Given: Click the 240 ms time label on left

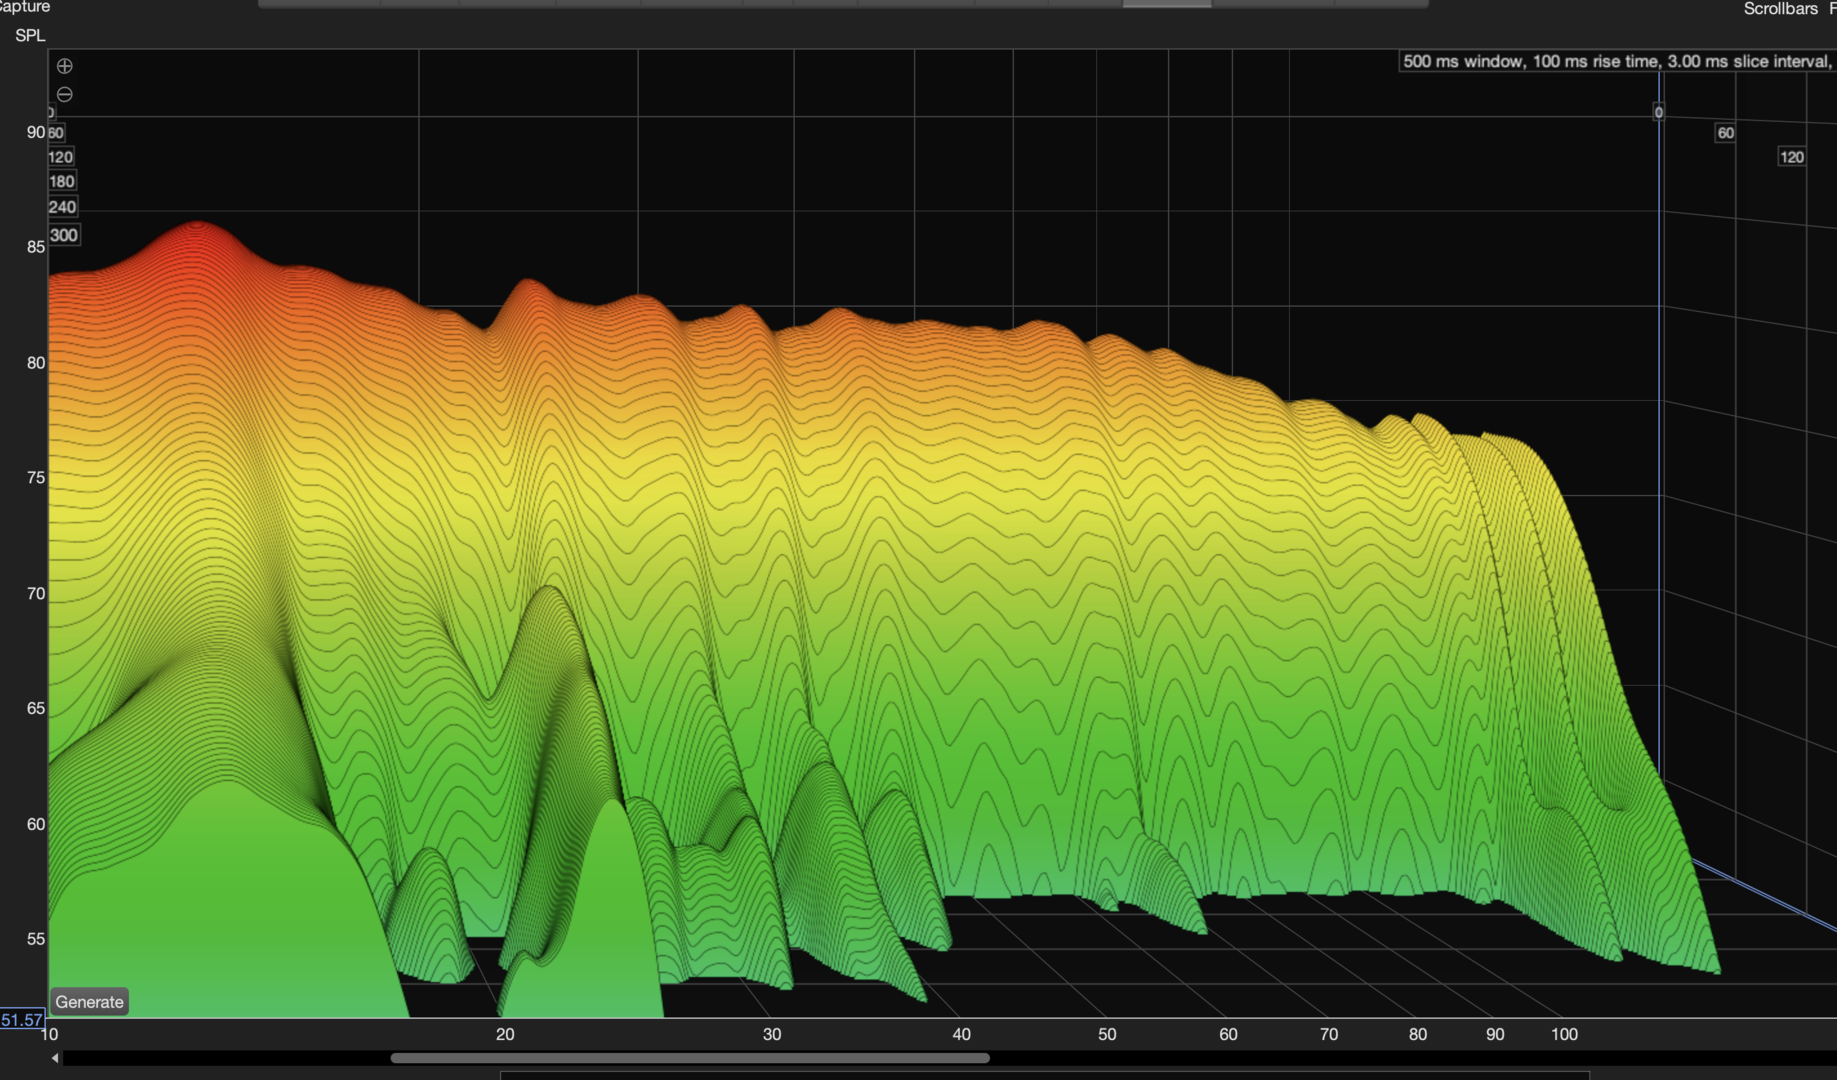Looking at the screenshot, I should [62, 207].
